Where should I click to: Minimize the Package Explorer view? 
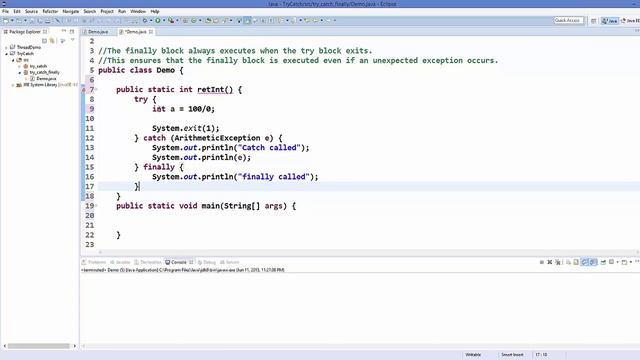[64, 31]
